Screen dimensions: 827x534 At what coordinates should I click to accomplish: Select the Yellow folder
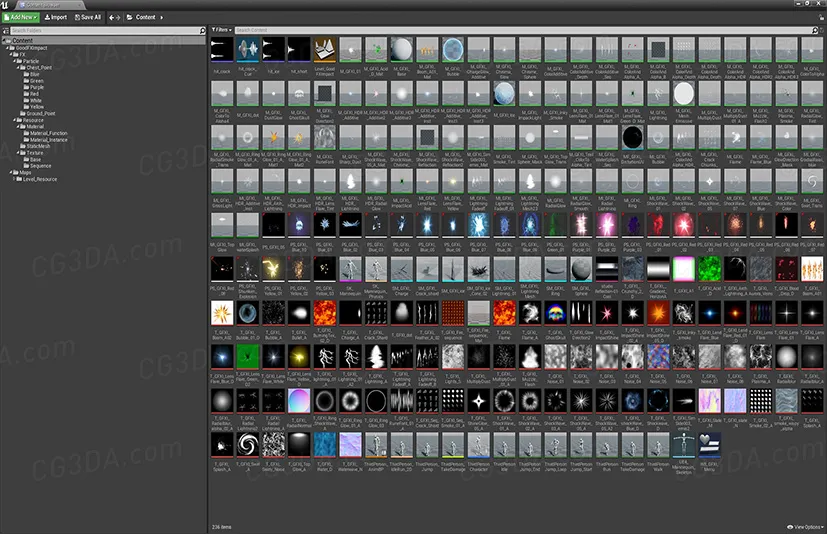click(x=34, y=107)
